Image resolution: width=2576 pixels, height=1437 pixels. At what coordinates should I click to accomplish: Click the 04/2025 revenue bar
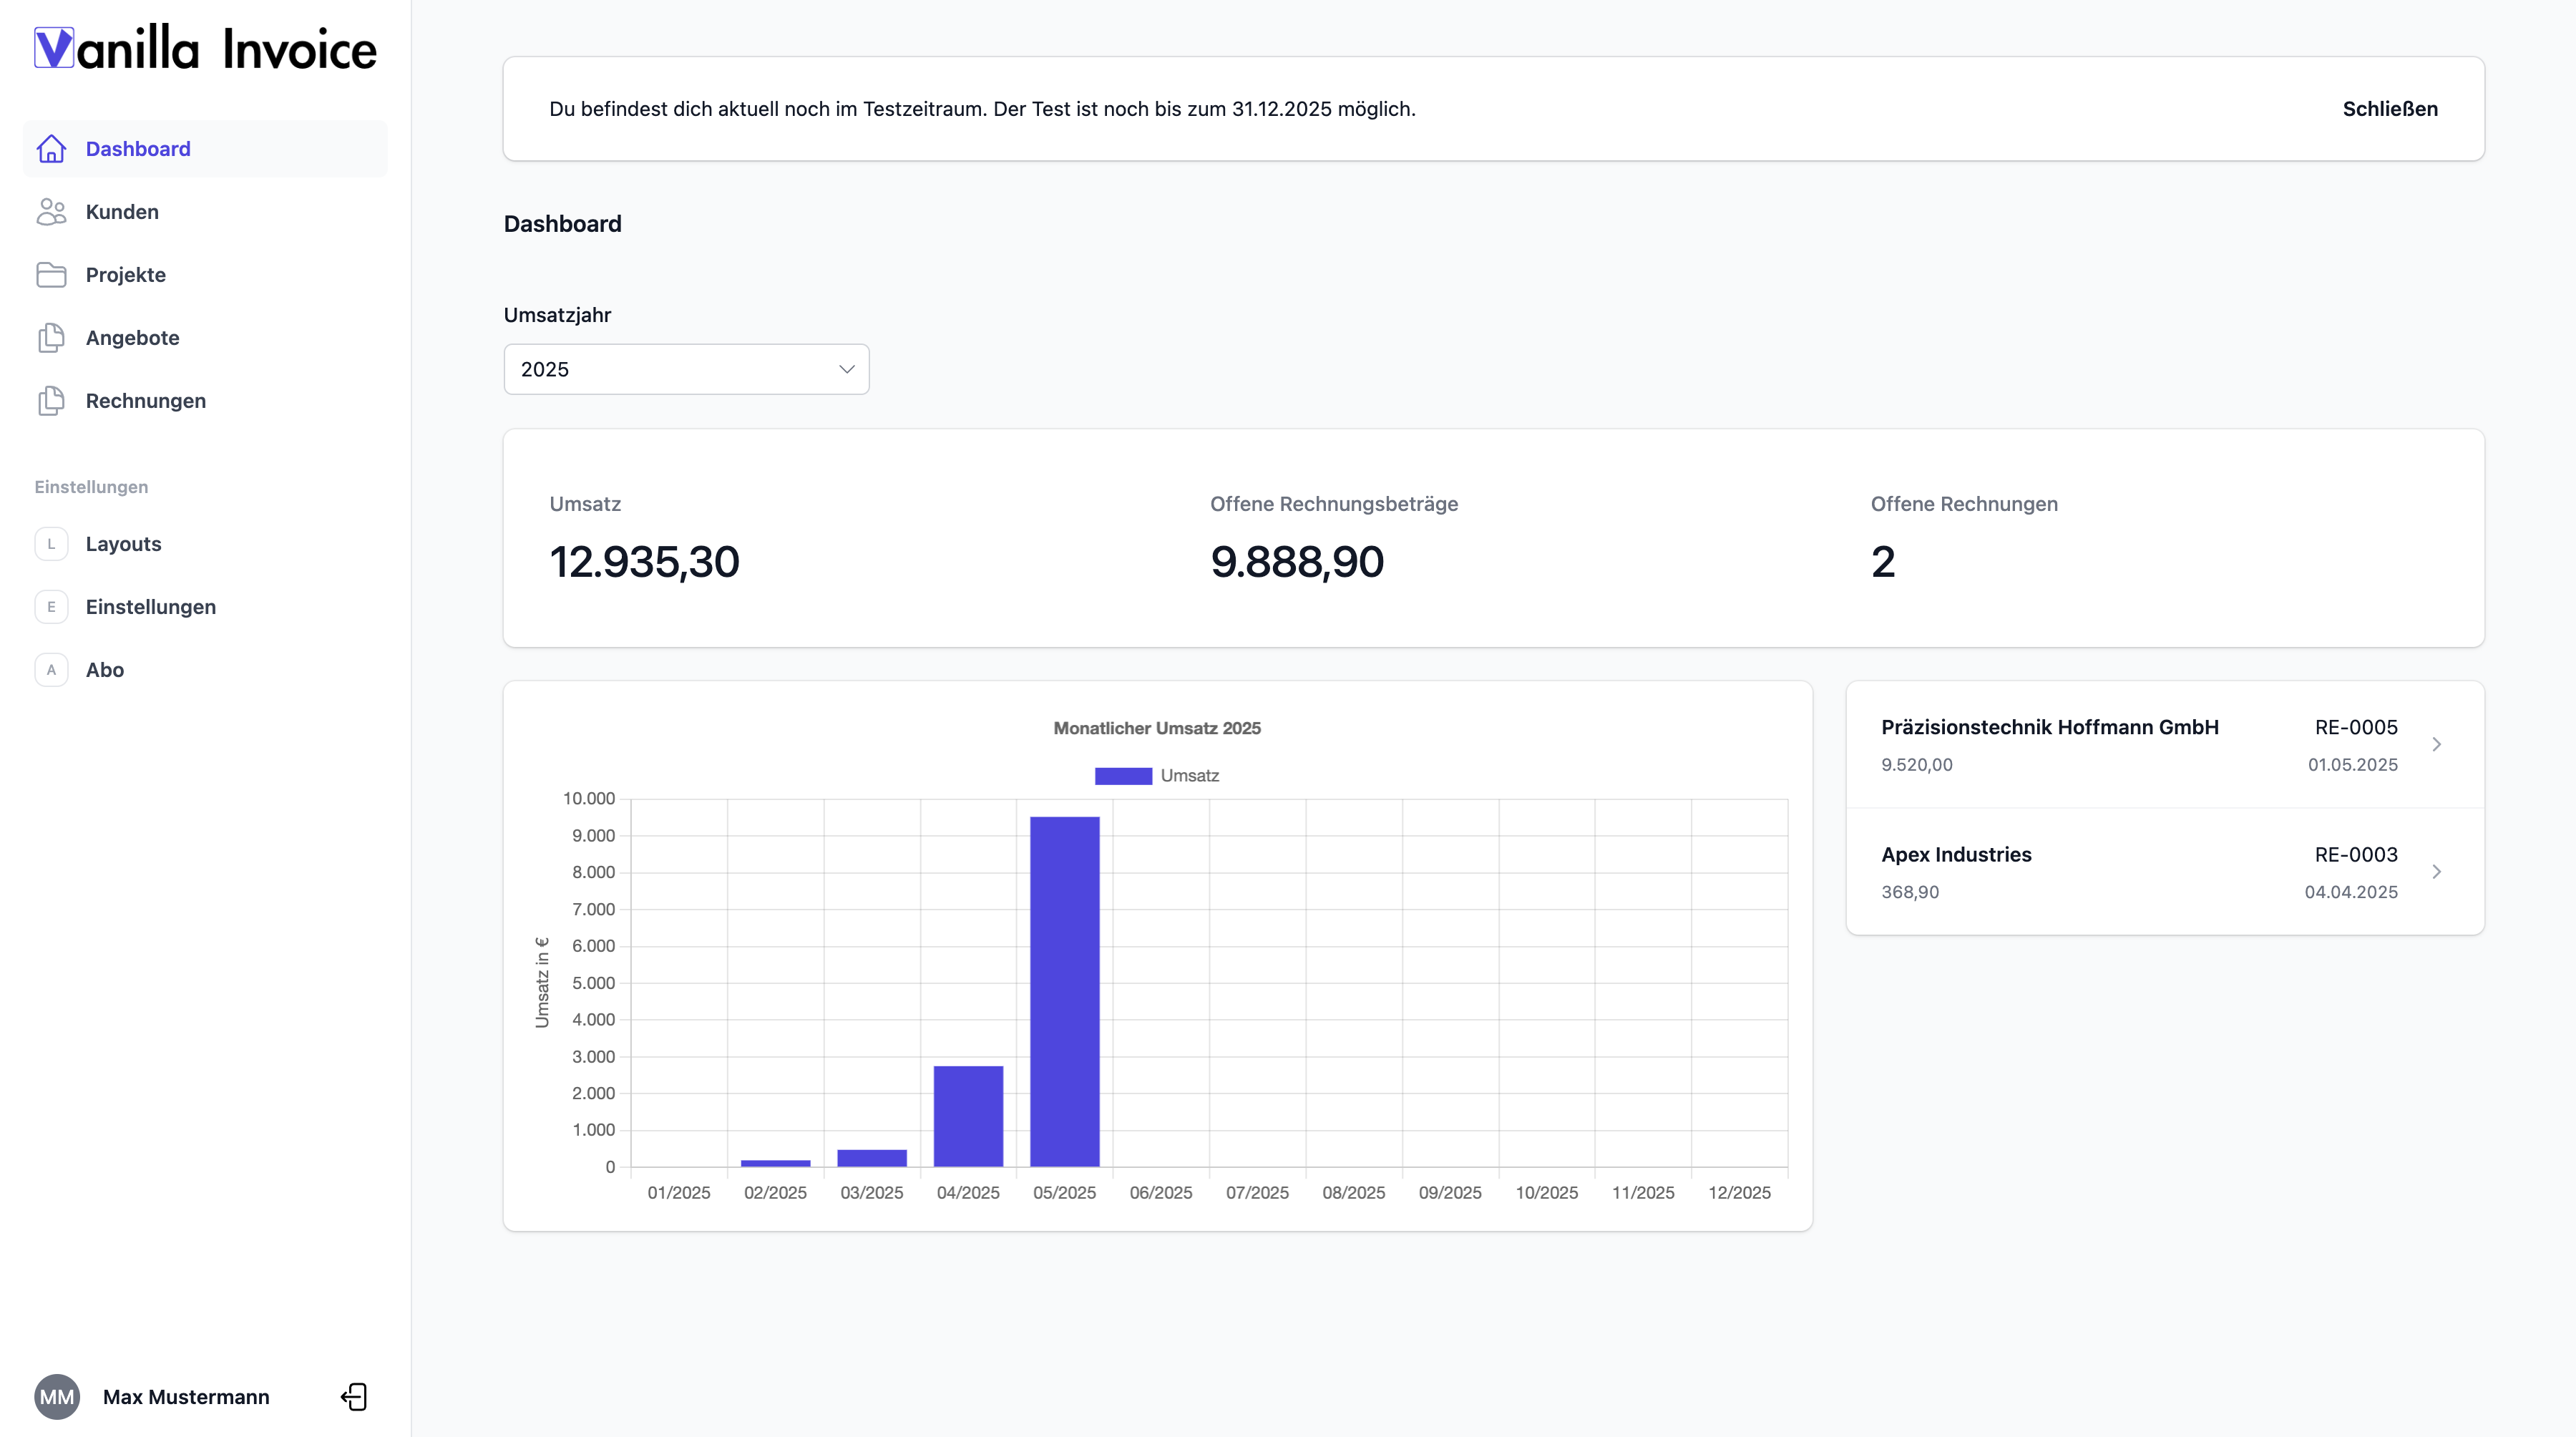[968, 1115]
